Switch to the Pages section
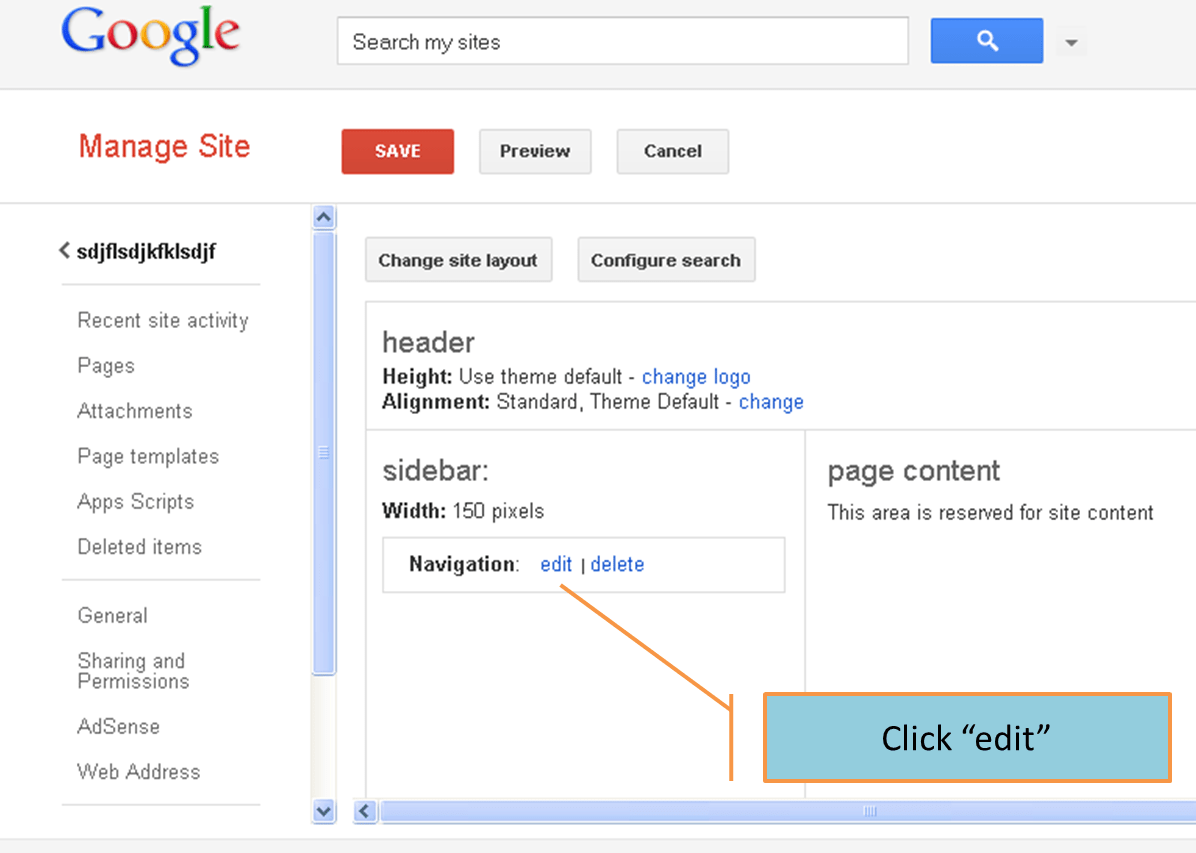Image resolution: width=1196 pixels, height=853 pixels. click(x=105, y=366)
